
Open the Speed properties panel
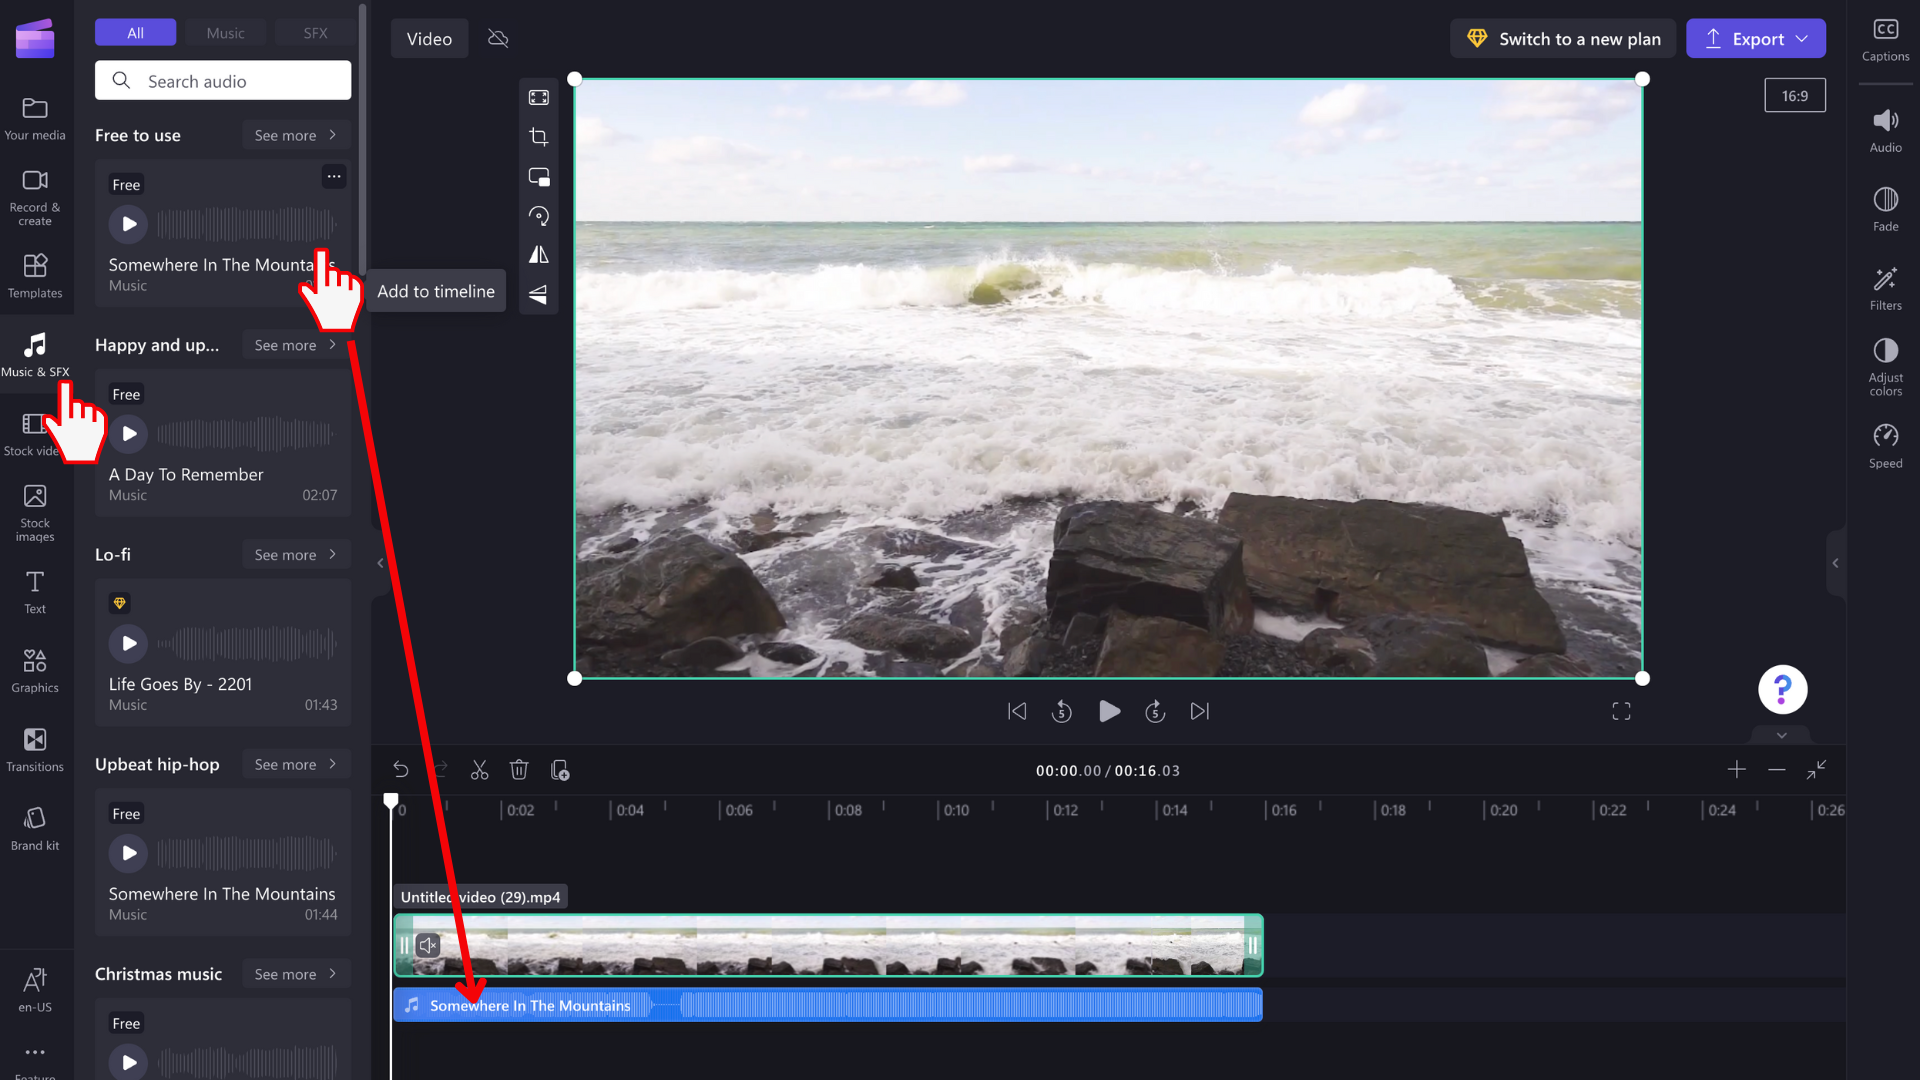(x=1885, y=446)
